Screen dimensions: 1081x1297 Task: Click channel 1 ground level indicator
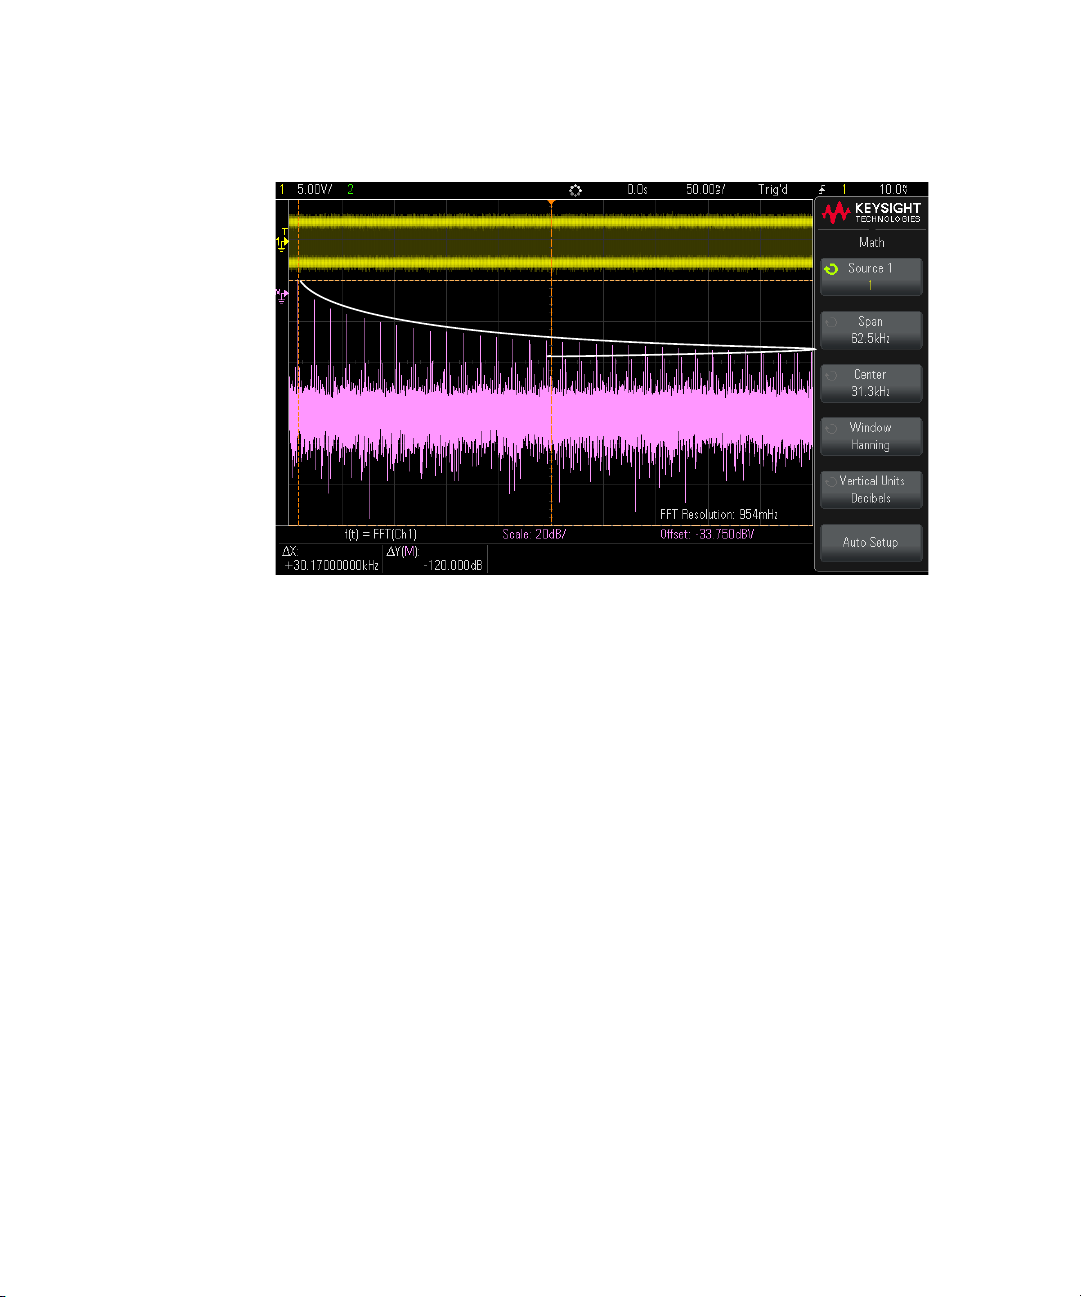tap(282, 242)
